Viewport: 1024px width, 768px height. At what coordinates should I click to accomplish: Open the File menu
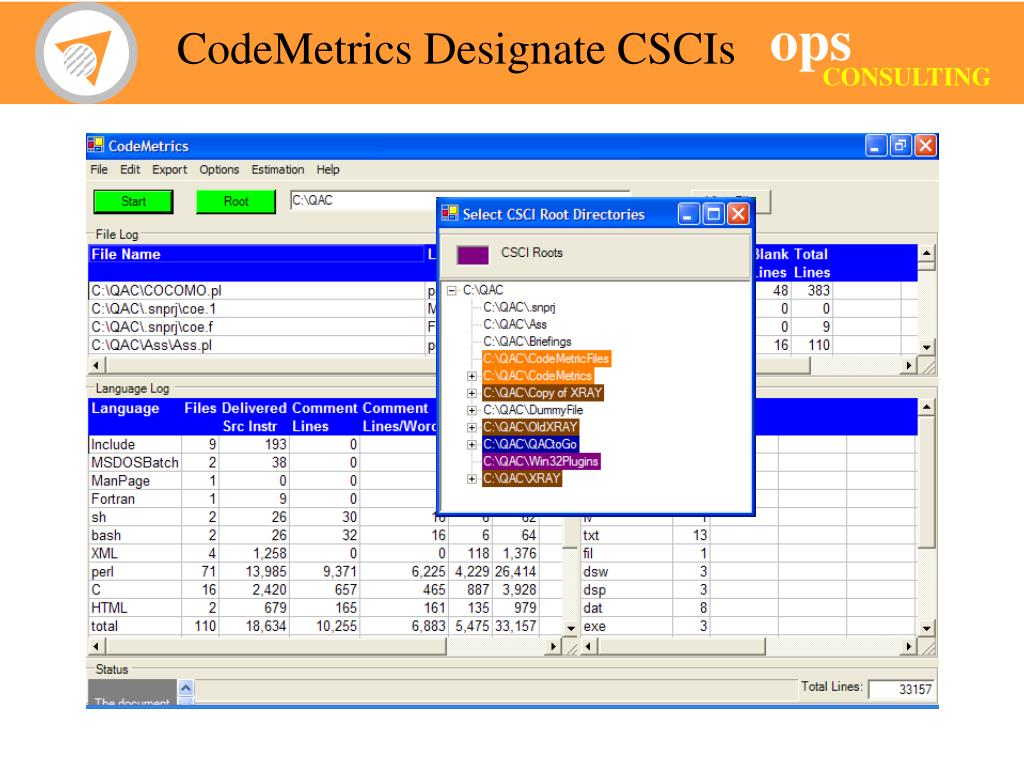pyautogui.click(x=99, y=170)
